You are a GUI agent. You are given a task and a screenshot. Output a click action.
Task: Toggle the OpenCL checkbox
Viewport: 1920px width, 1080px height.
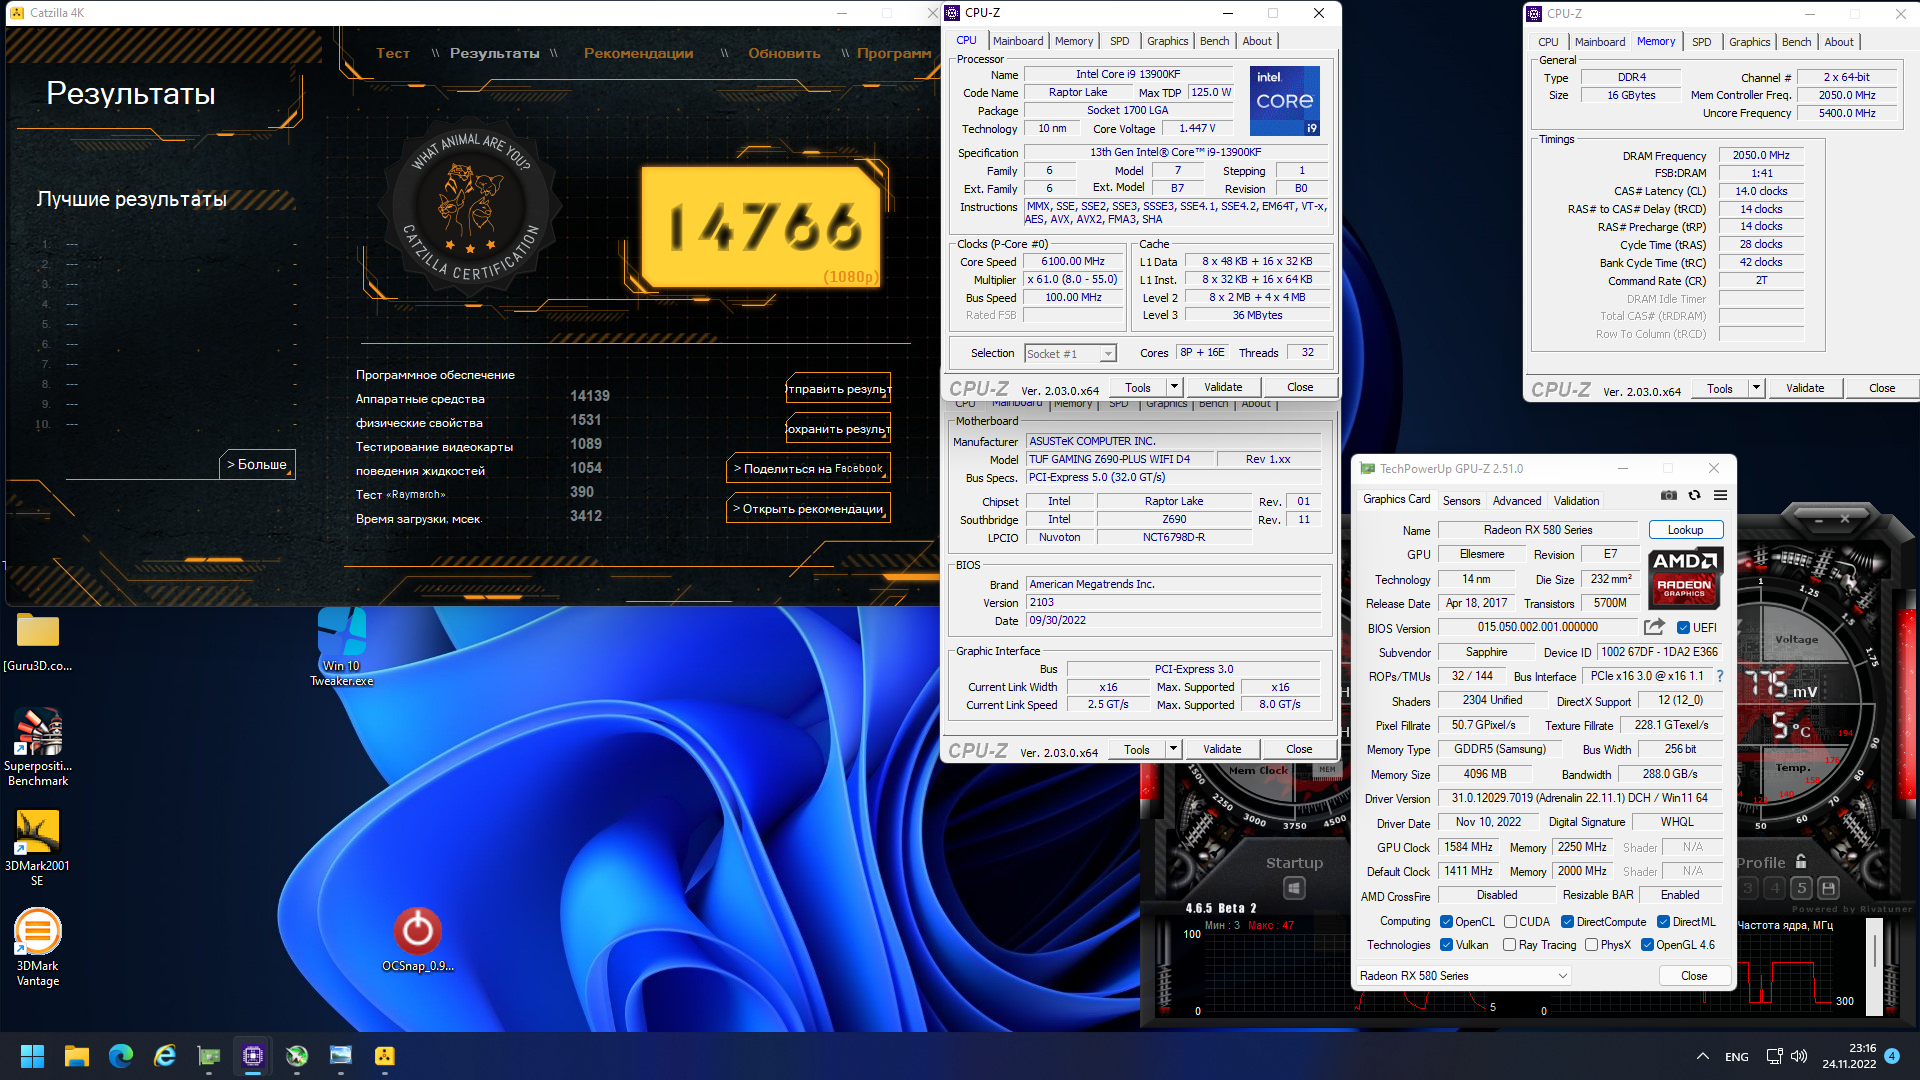point(1446,922)
